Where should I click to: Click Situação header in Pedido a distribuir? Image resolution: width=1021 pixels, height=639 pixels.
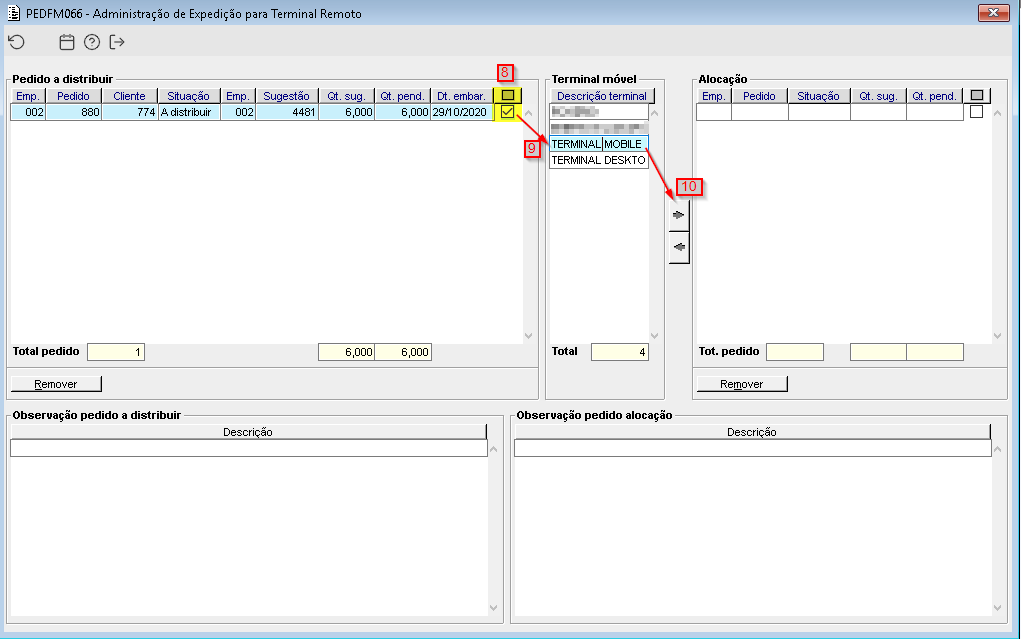pos(188,96)
